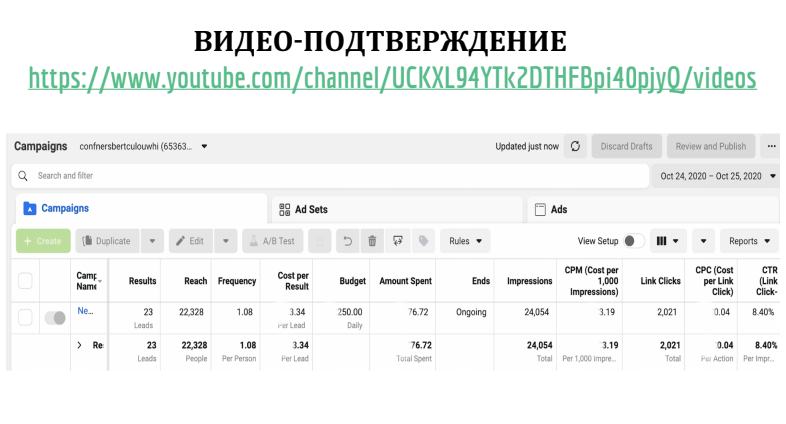786x424 pixels.
Task: Open the campaign name link 'Ne...'
Action: point(85,311)
